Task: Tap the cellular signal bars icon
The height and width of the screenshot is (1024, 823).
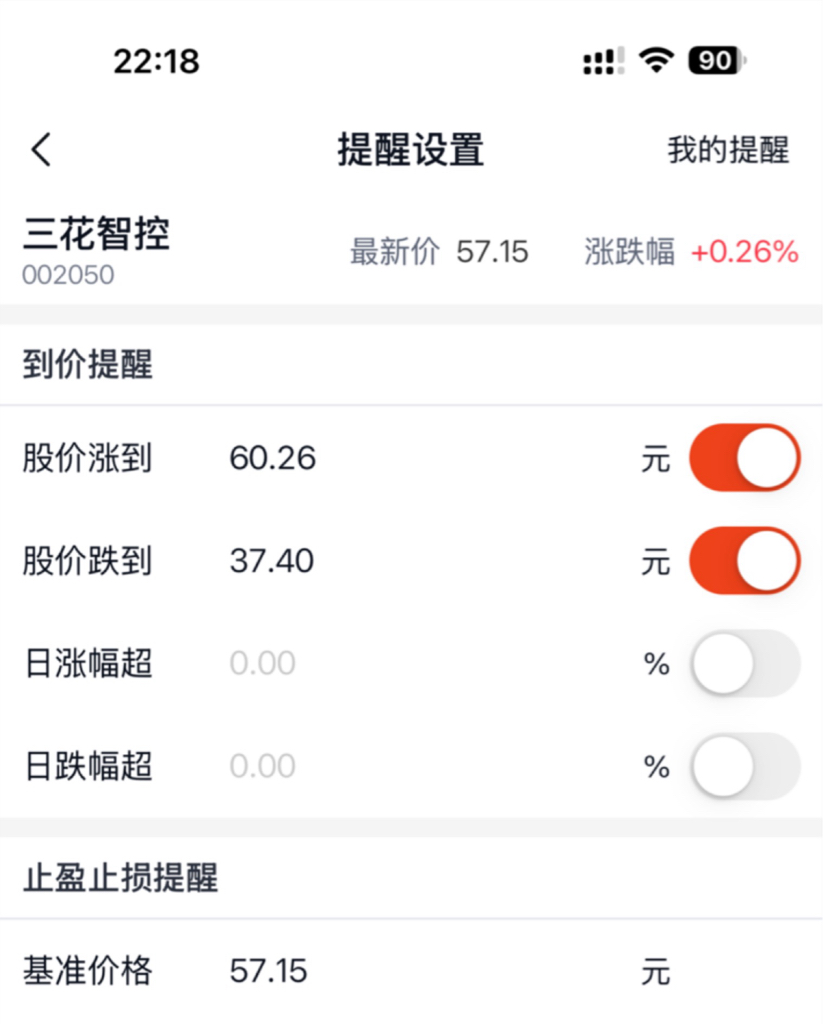Action: pyautogui.click(x=603, y=62)
